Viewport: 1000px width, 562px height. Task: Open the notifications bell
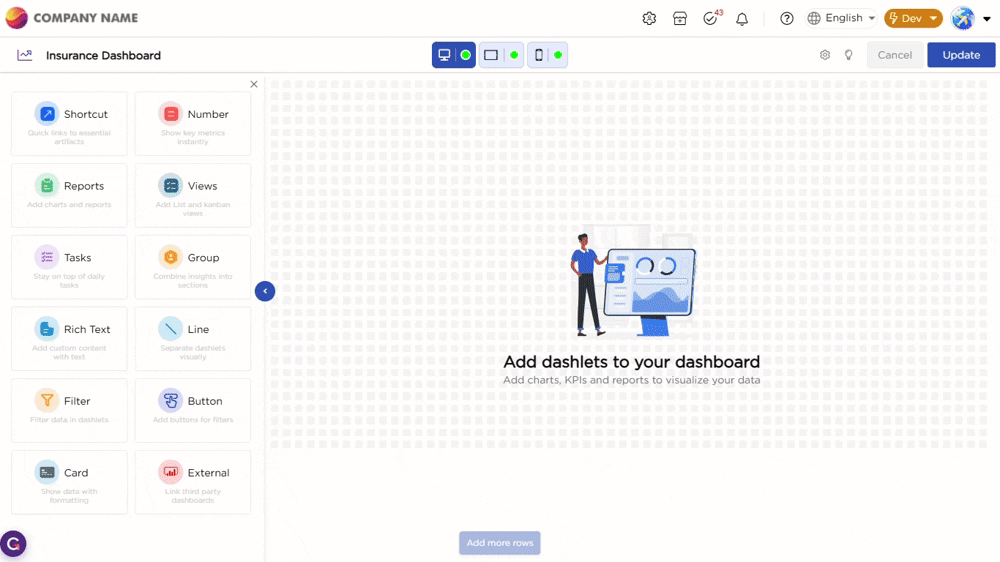pyautogui.click(x=742, y=18)
